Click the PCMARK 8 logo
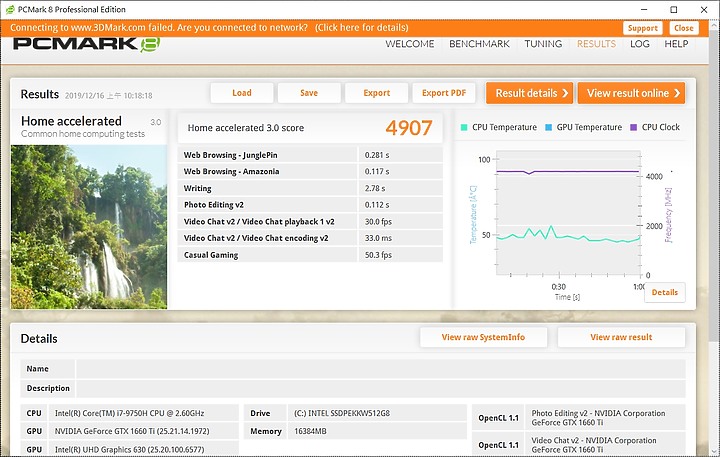Viewport: 720px width, 457px height. (x=86, y=44)
